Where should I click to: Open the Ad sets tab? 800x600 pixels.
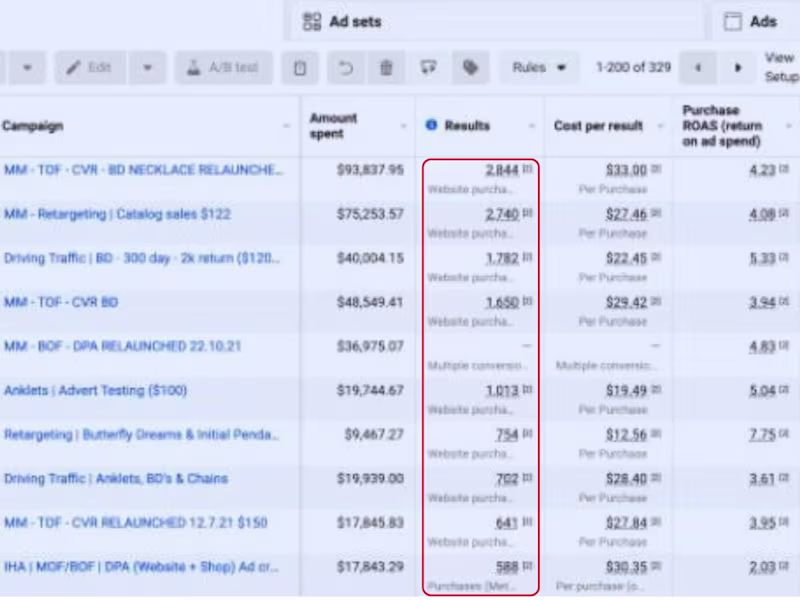(x=342, y=21)
